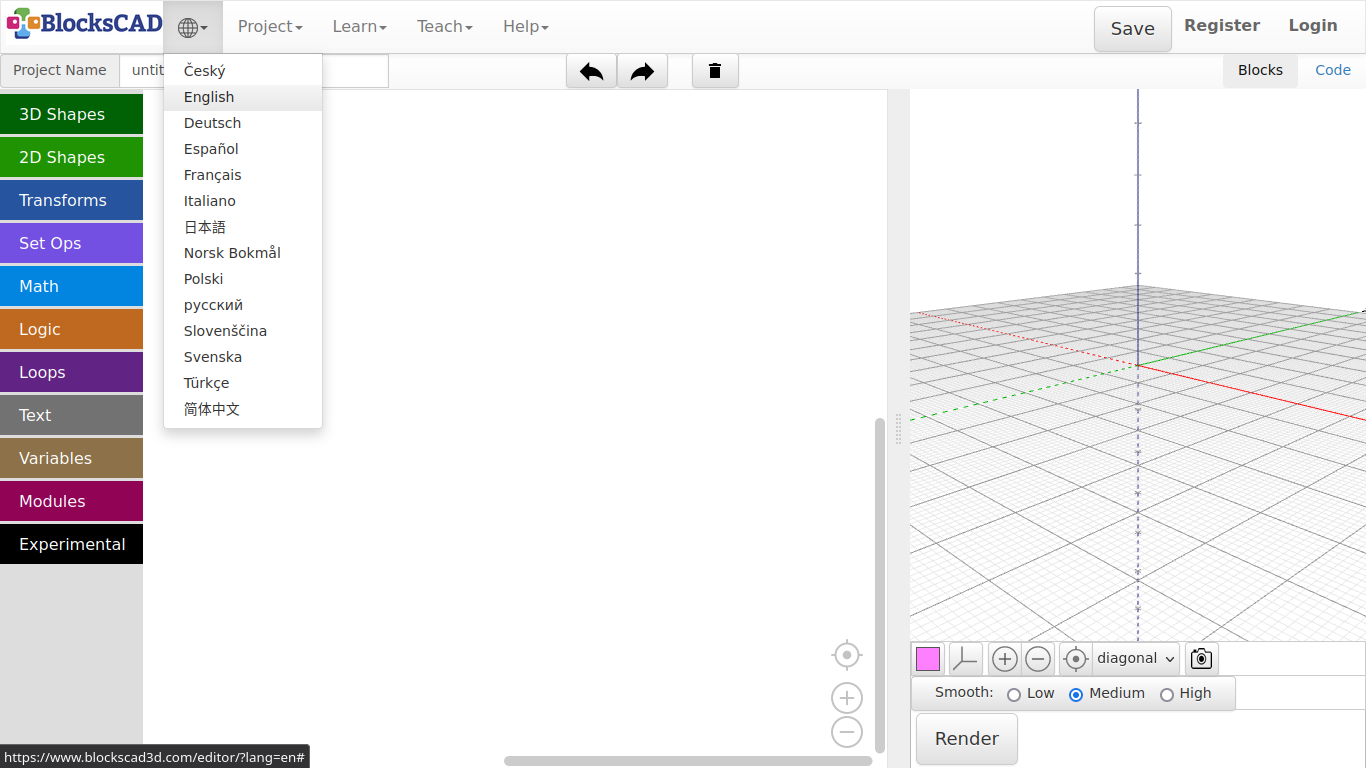Expand the Project menu

[270, 27]
